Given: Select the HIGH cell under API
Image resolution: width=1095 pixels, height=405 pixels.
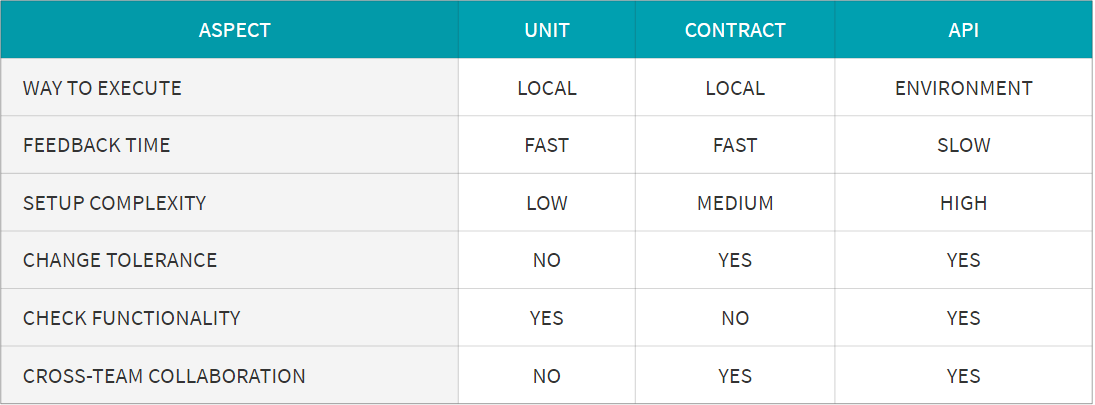Looking at the screenshot, I should click(x=964, y=203).
